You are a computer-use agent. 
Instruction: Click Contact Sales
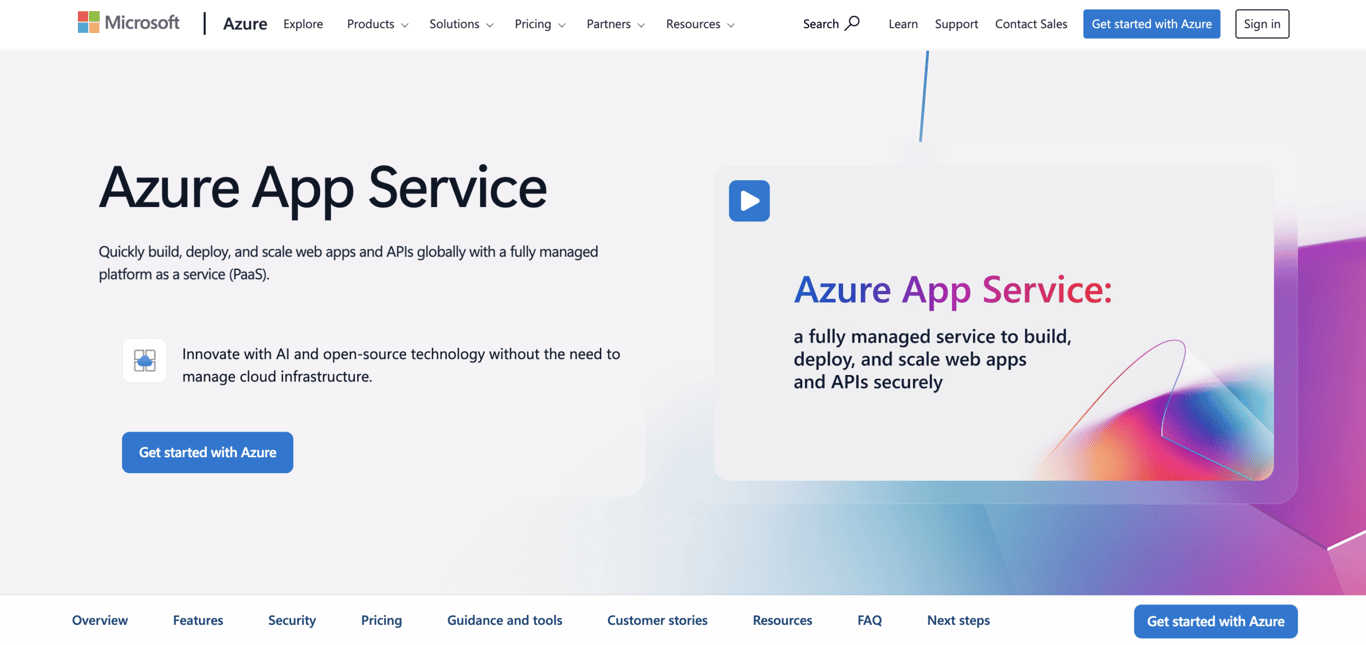tap(1031, 23)
